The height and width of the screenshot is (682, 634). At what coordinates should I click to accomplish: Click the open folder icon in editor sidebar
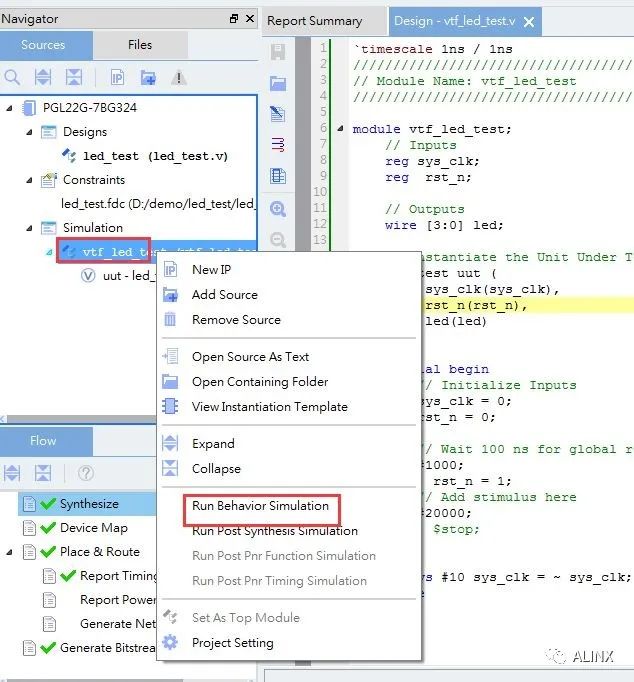pyautogui.click(x=278, y=83)
